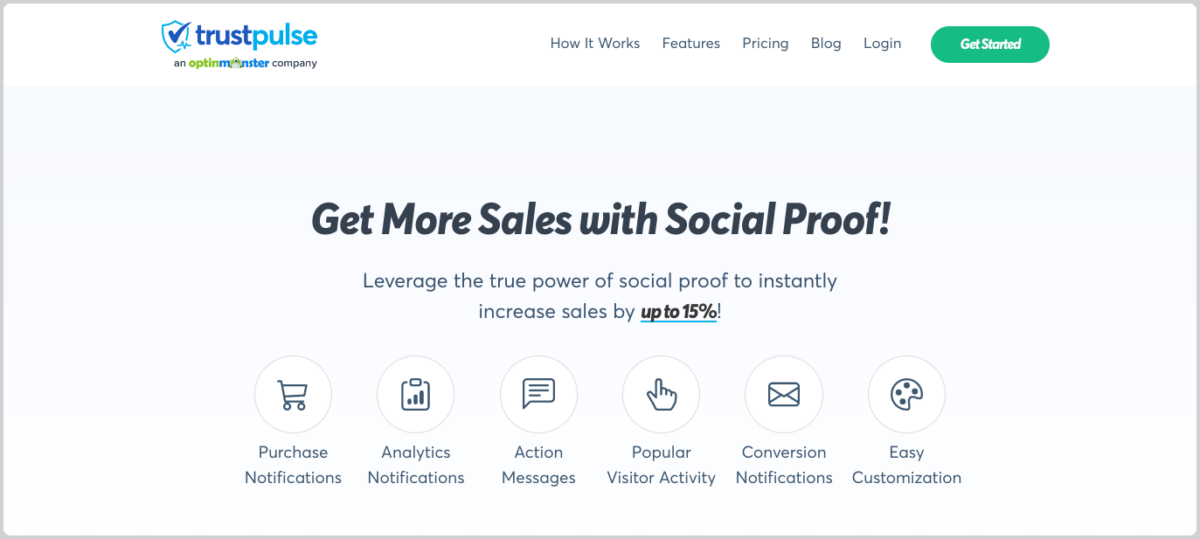Open the Easy Customization text label
This screenshot has height=539, width=1200.
click(907, 465)
